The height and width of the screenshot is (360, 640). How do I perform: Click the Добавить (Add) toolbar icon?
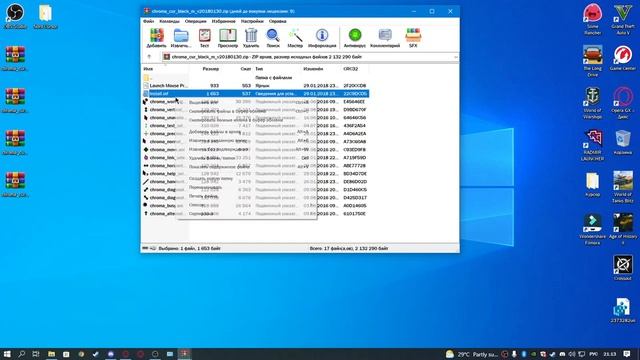[156, 38]
